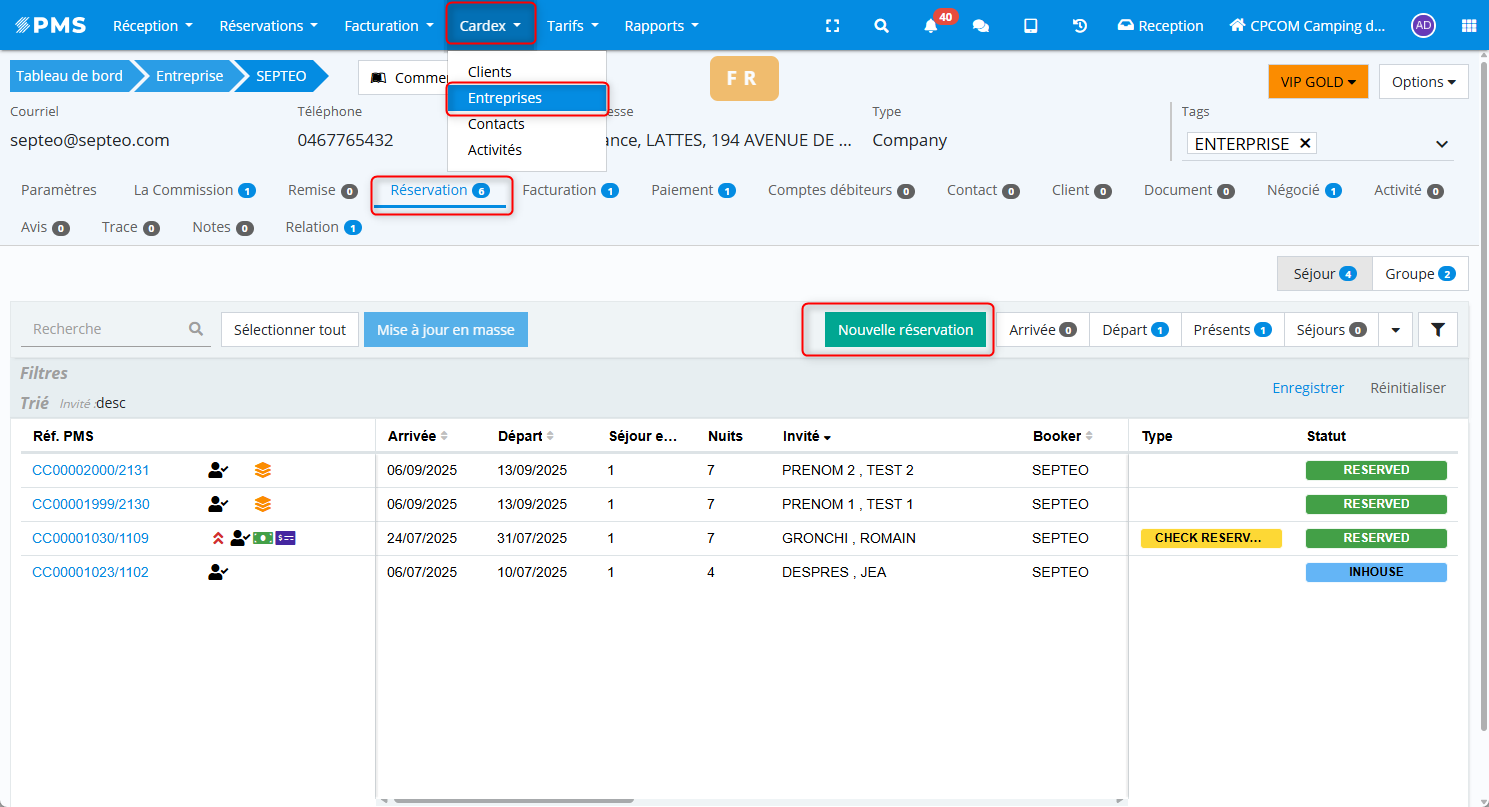Remove the ENTERPRISE tag
The image size is (1489, 807).
click(x=1304, y=144)
